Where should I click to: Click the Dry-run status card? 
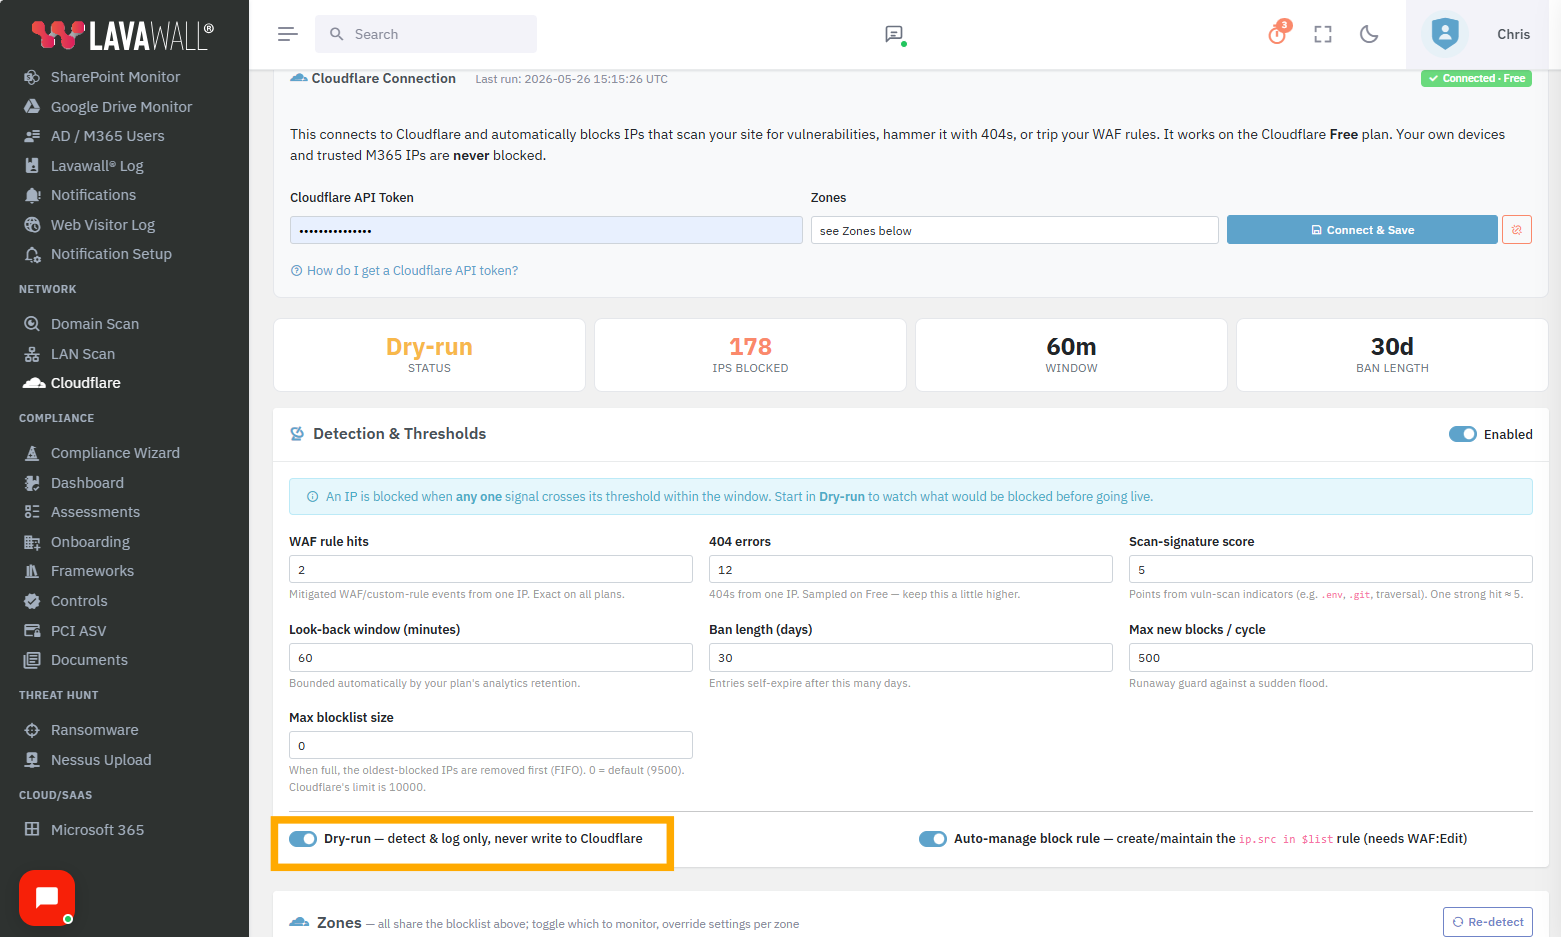click(429, 355)
